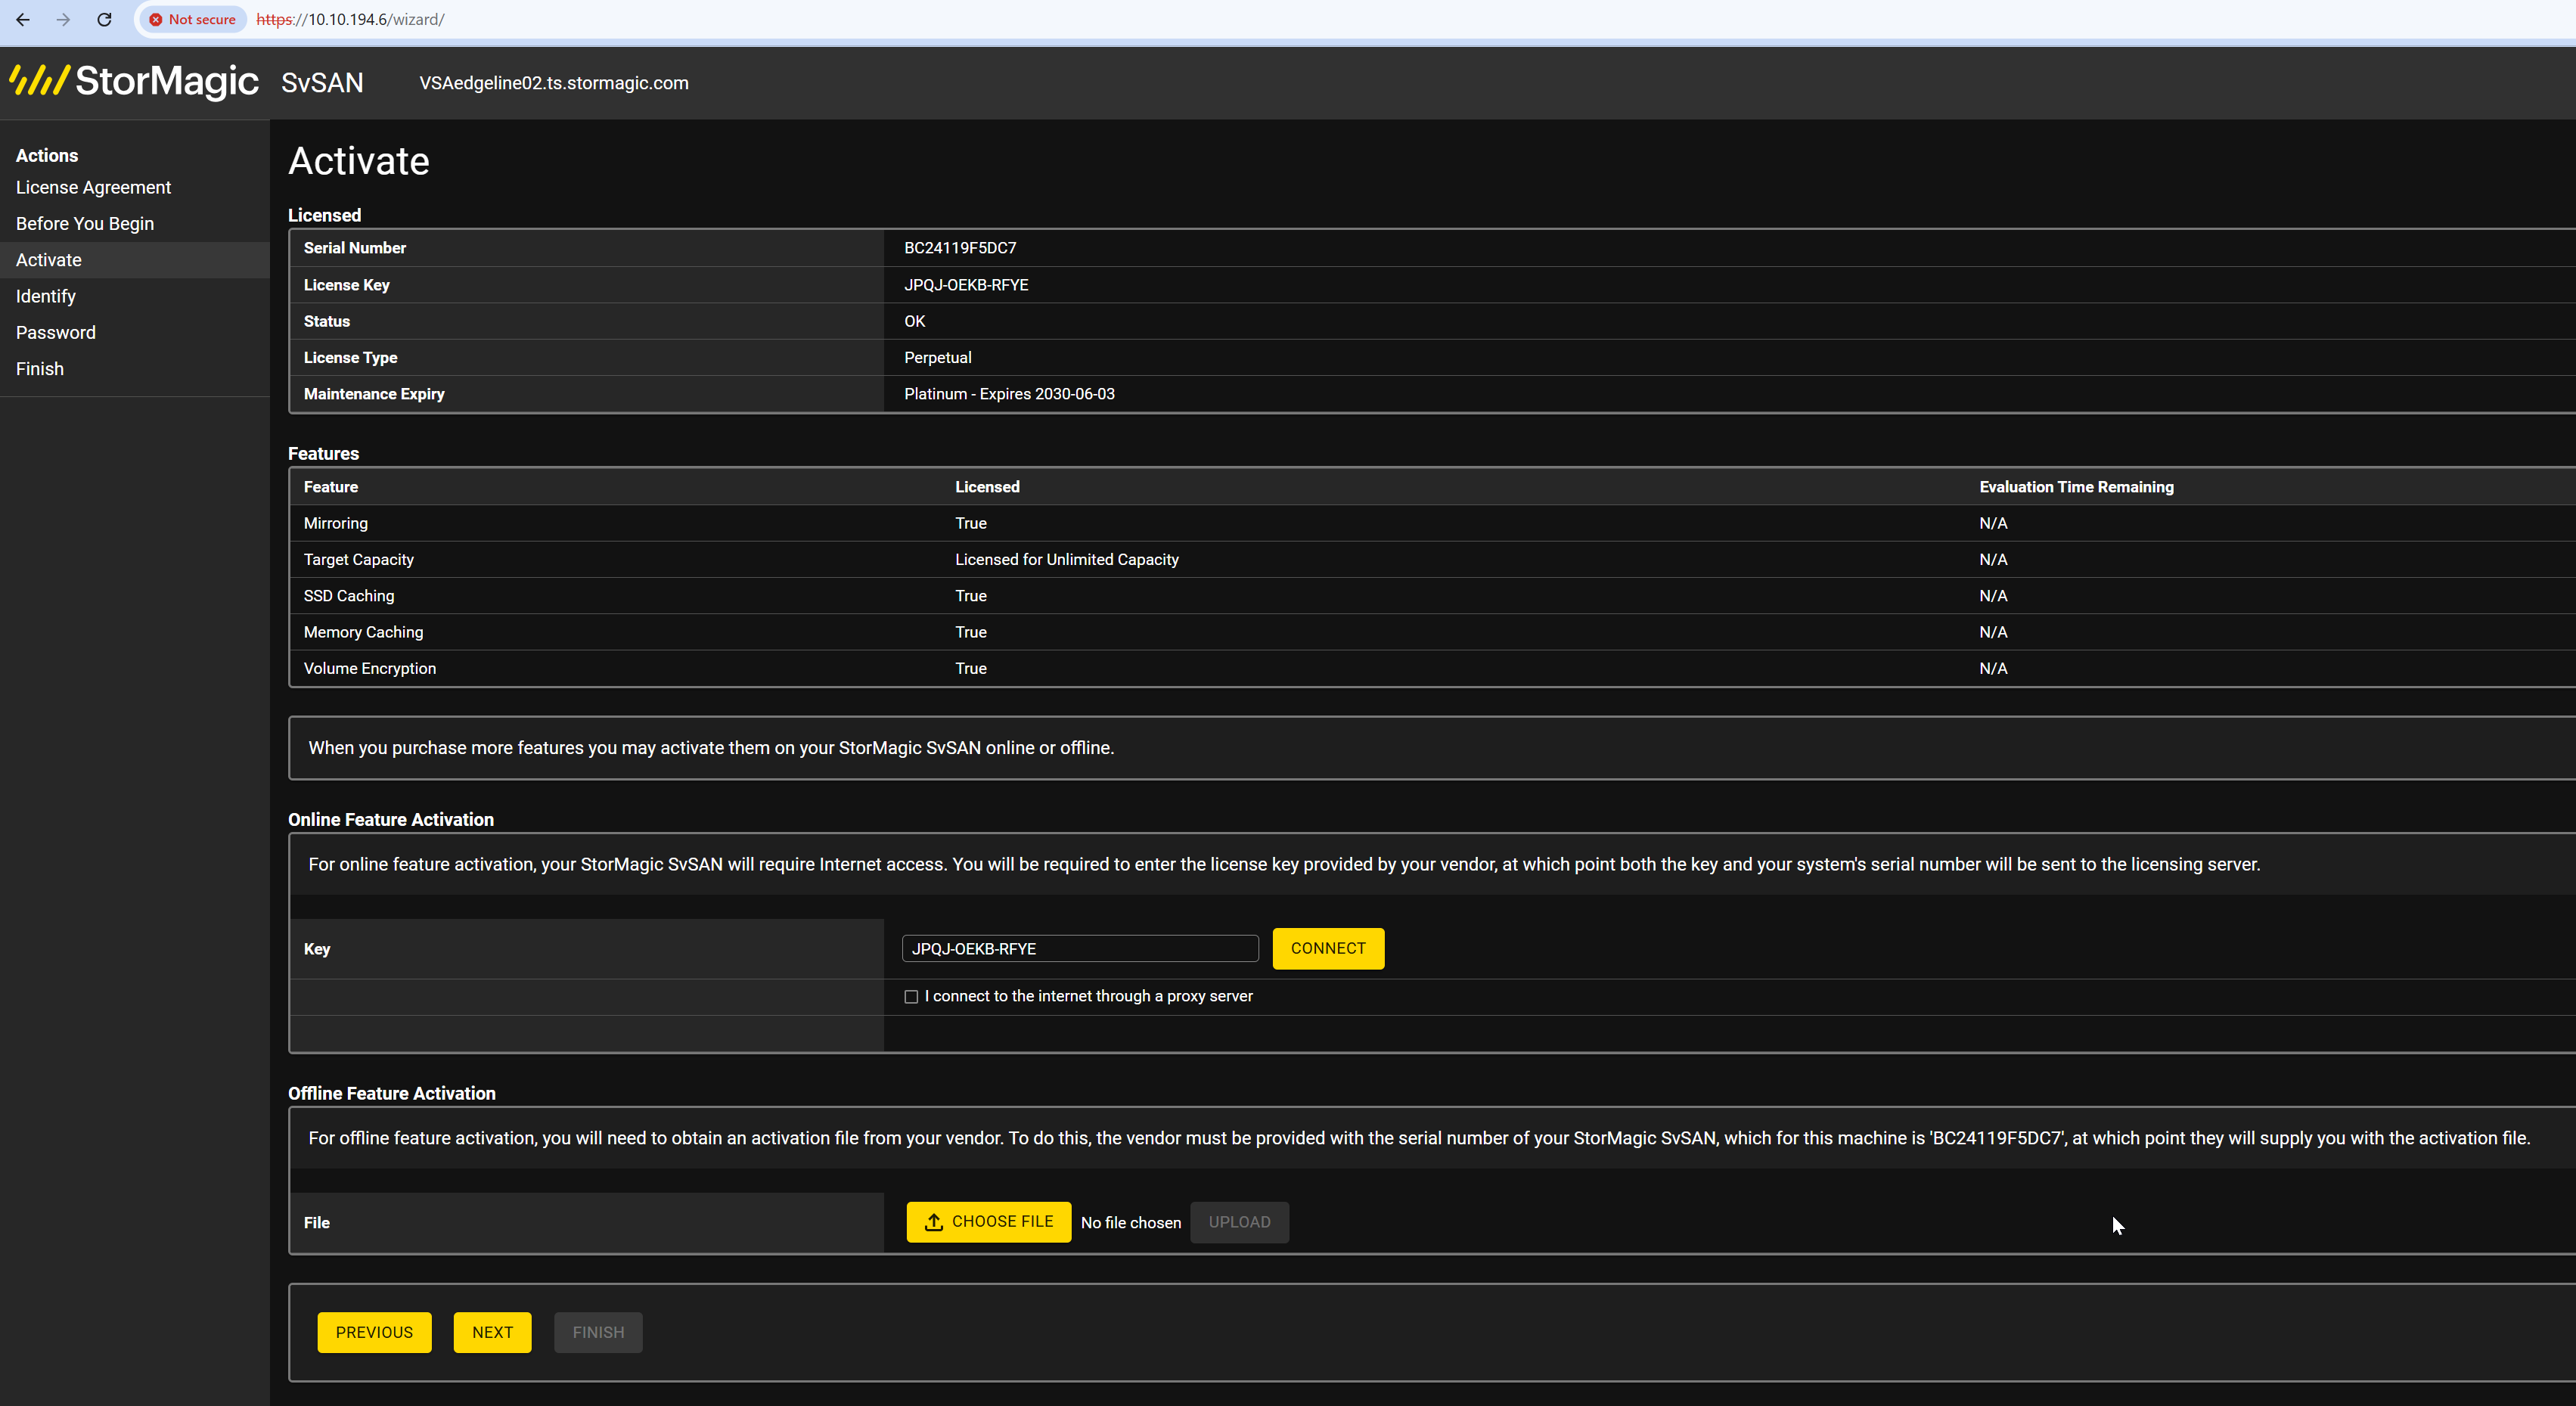Open the Before You Begin step
Image resolution: width=2576 pixels, height=1406 pixels.
tap(85, 224)
